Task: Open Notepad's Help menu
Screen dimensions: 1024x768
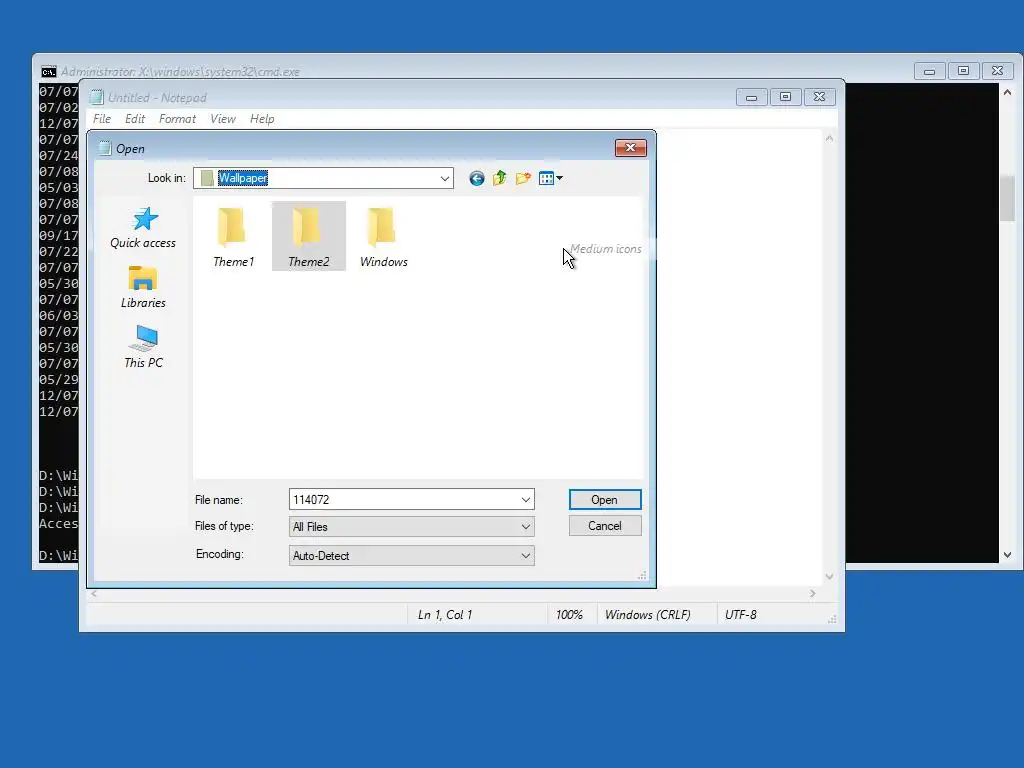Action: pos(262,119)
